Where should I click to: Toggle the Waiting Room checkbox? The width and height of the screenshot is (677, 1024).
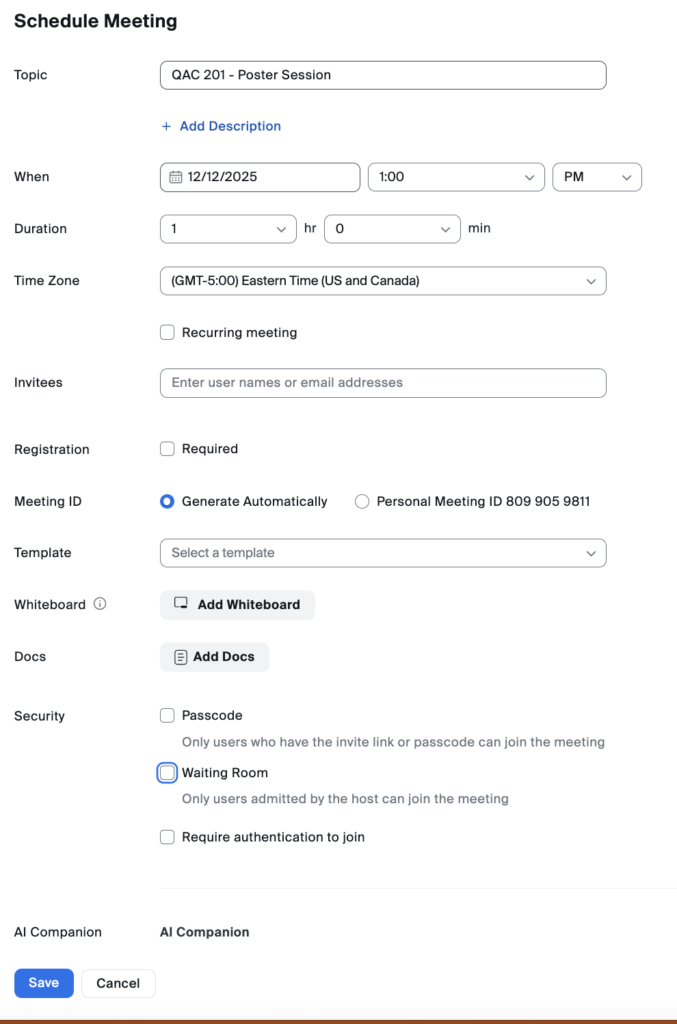(167, 773)
